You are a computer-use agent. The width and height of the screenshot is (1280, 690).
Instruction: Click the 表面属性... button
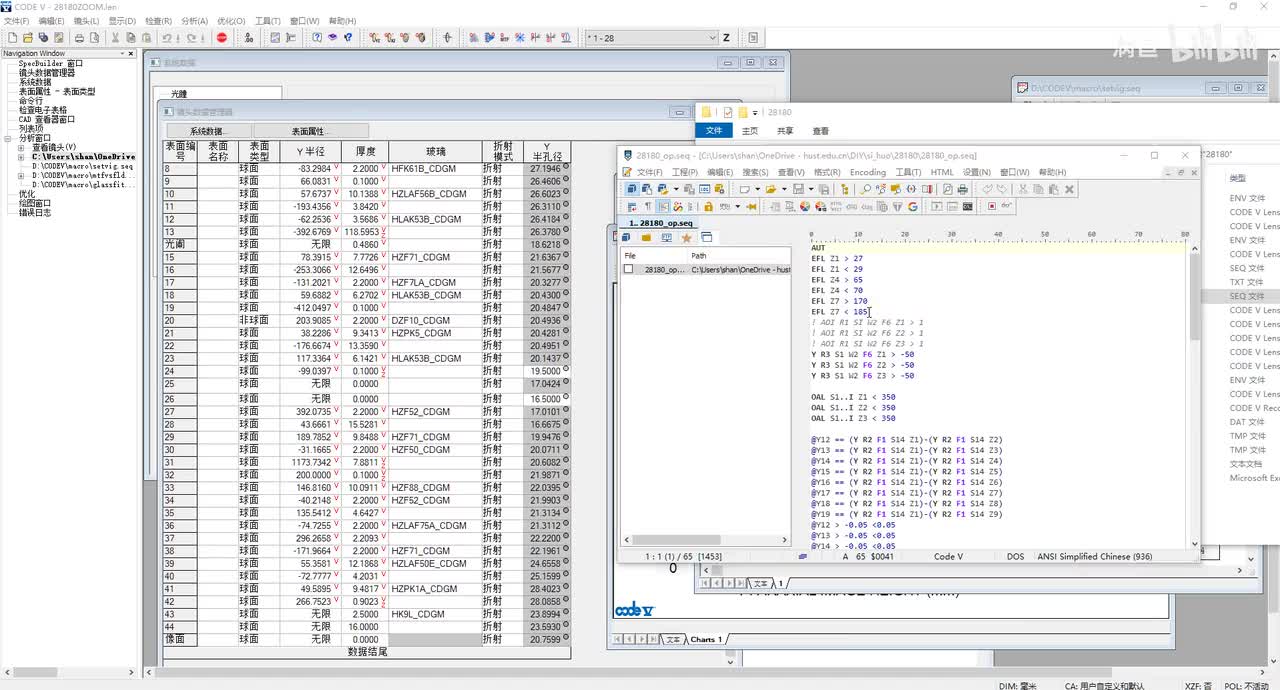310,131
